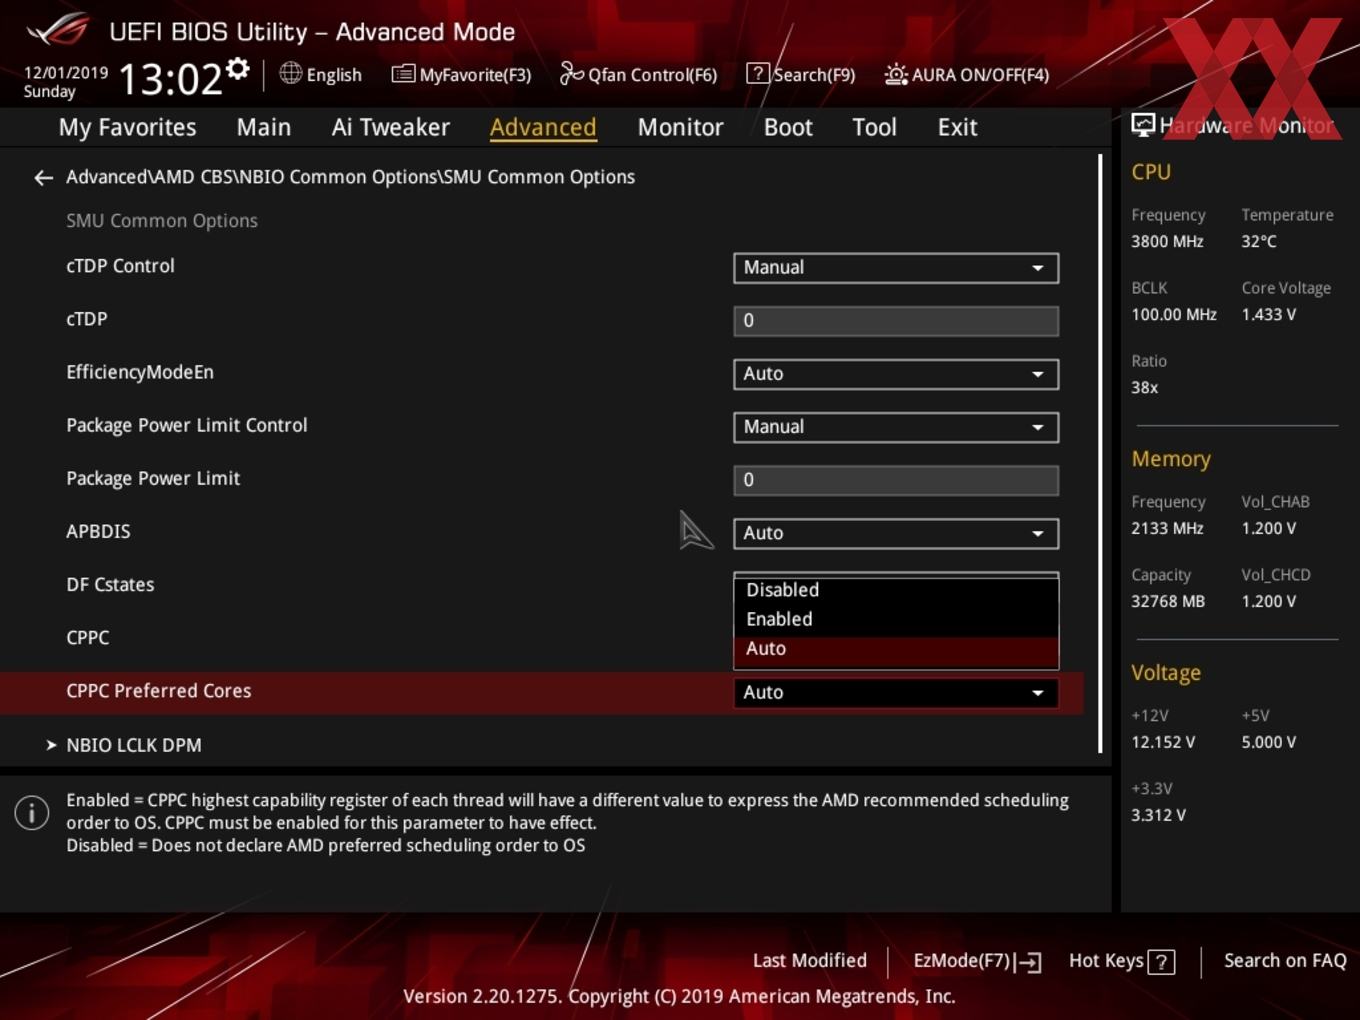Image resolution: width=1360 pixels, height=1020 pixels.
Task: Open Qfan Control(F6)
Action: pyautogui.click(x=638, y=74)
